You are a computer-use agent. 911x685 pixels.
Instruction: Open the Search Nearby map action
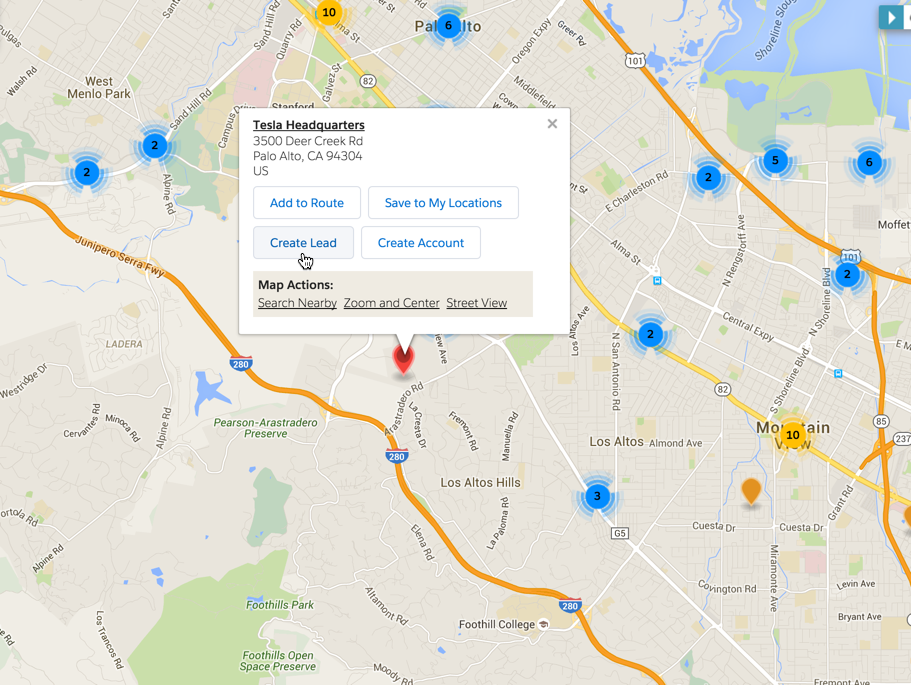click(297, 303)
